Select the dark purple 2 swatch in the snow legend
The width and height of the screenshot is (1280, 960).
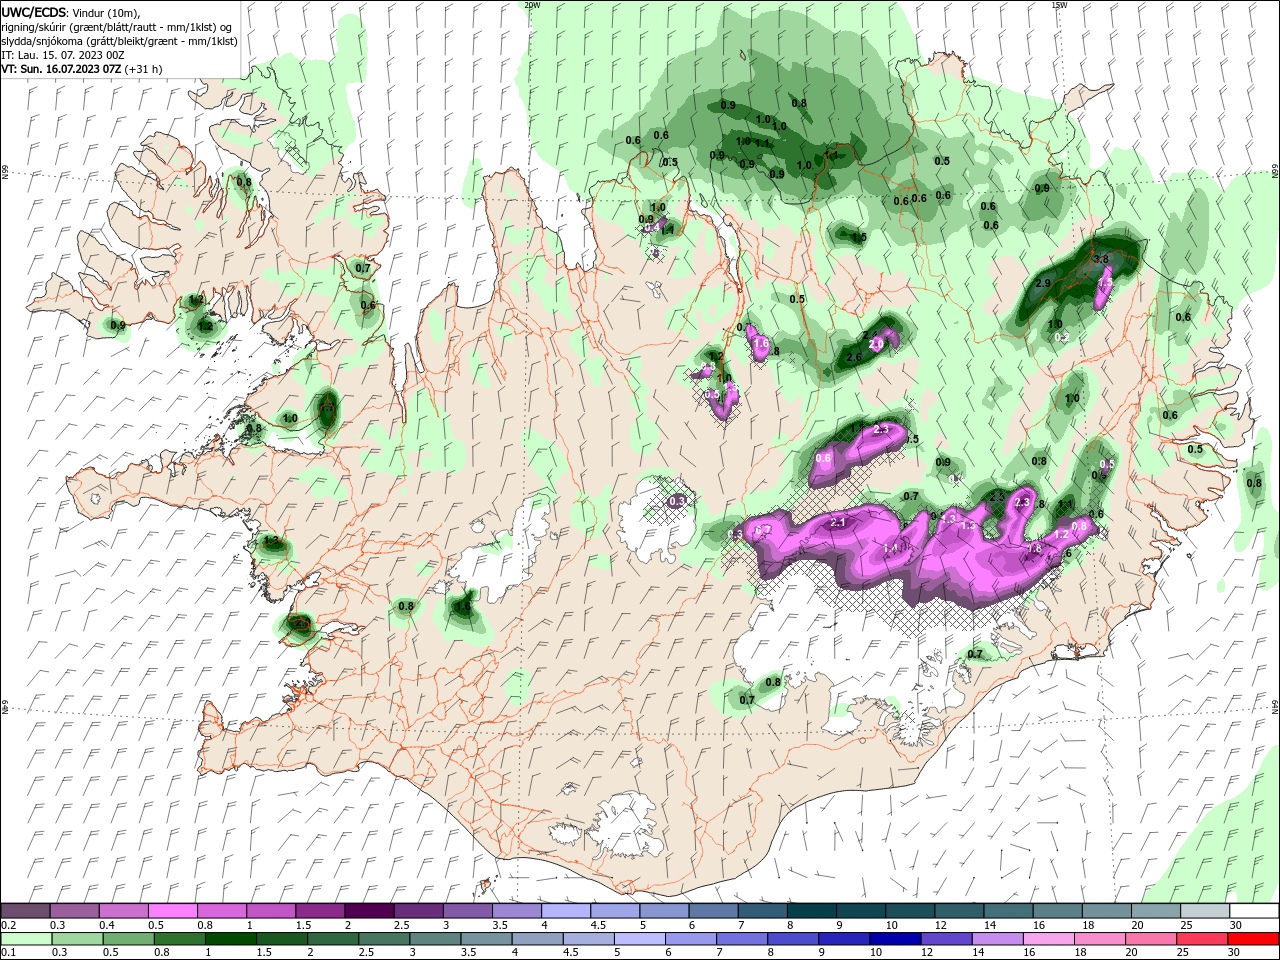pos(368,911)
